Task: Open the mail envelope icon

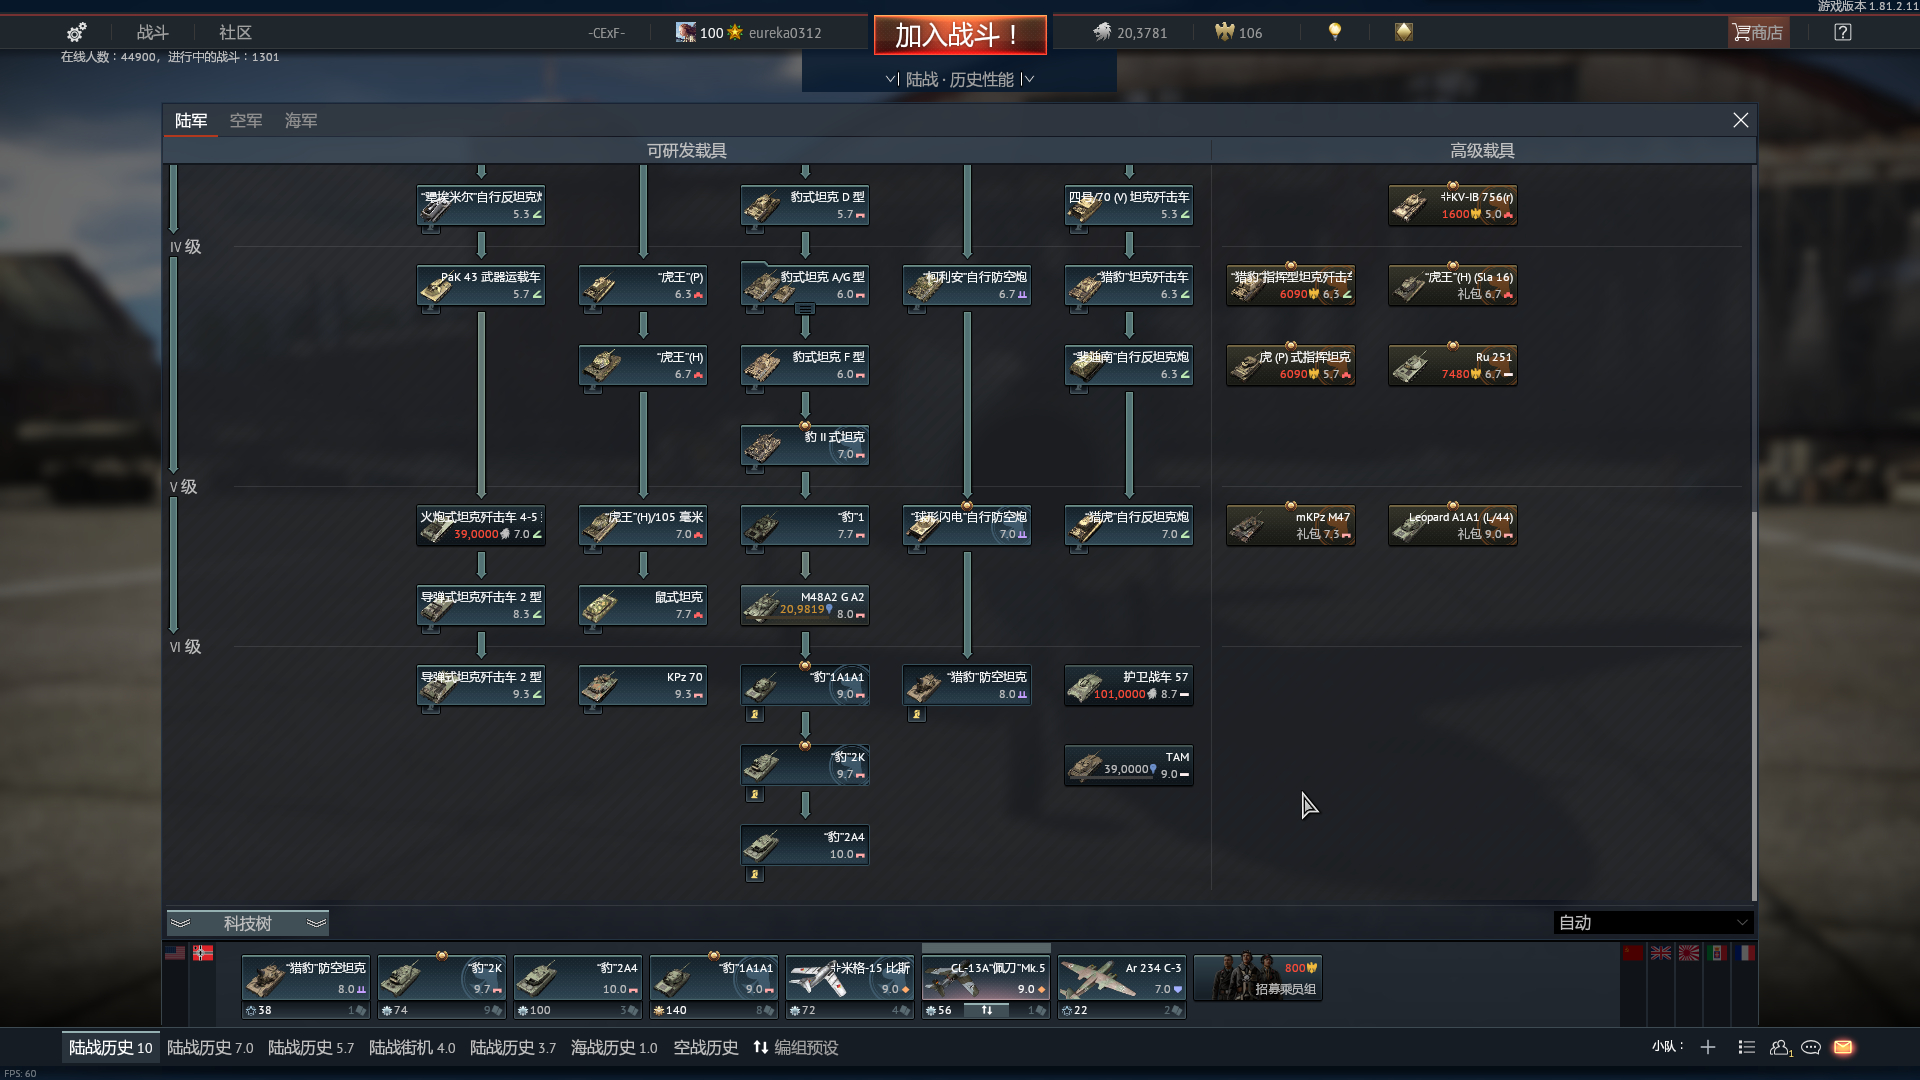Action: click(x=1843, y=1047)
